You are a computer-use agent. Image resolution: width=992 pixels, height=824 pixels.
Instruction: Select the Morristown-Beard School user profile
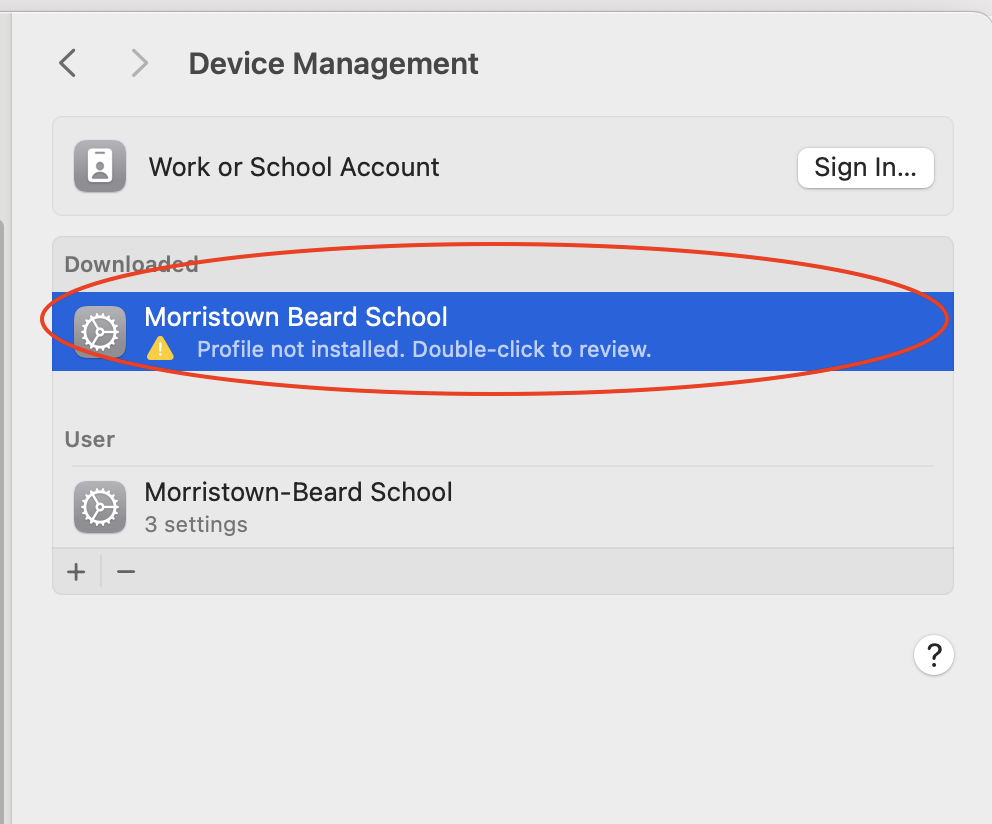tap(502, 507)
